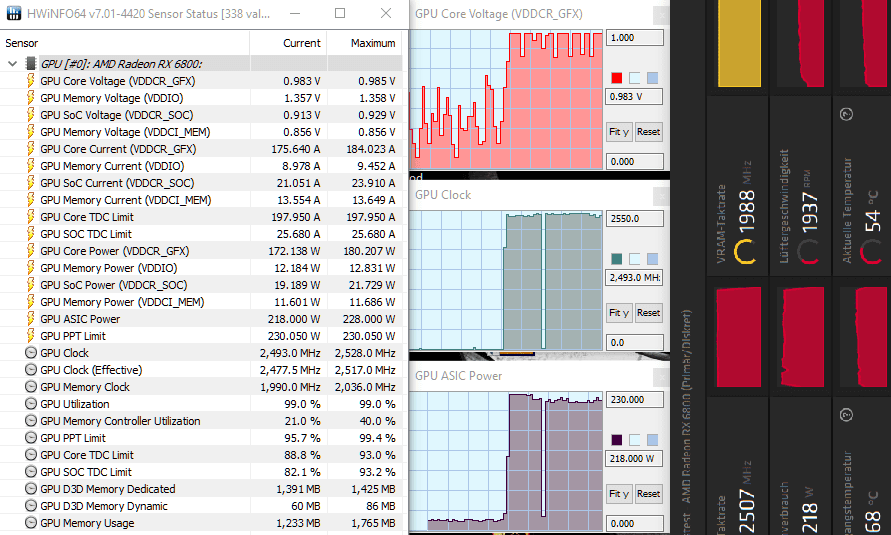Pick the teal color swatch in GPU Clock graph
Screen dimensions: 891x535
tap(617, 259)
